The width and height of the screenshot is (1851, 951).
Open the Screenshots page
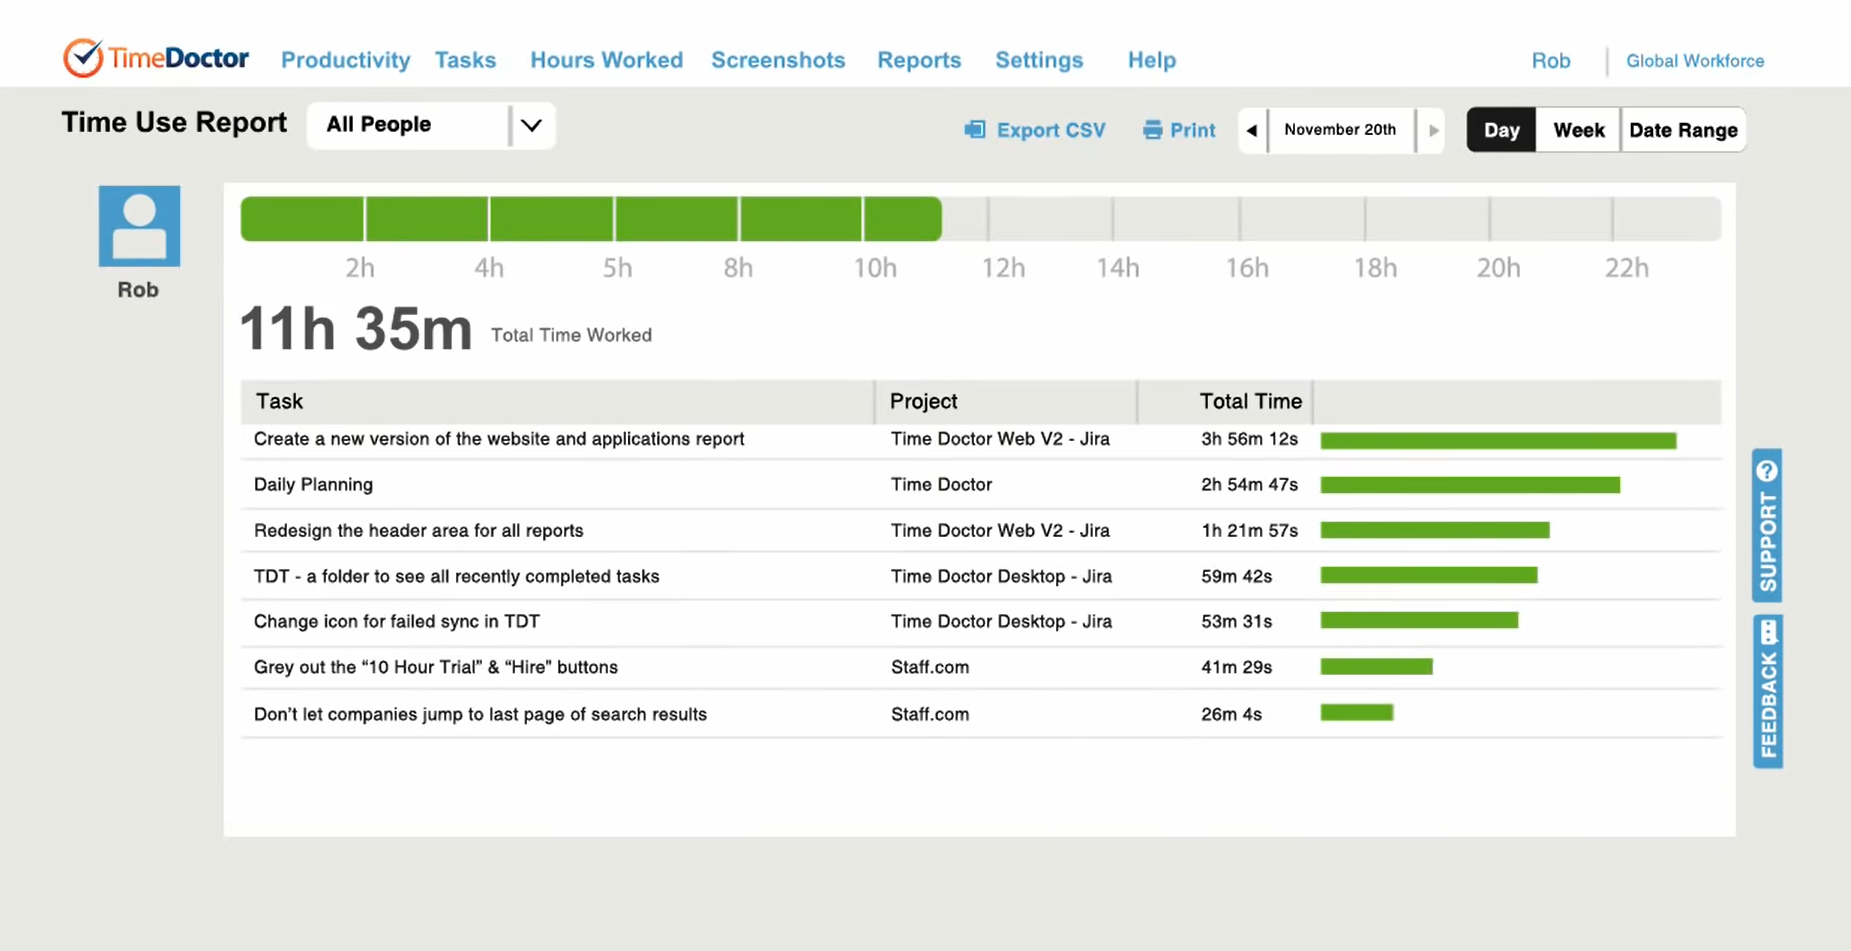point(778,60)
